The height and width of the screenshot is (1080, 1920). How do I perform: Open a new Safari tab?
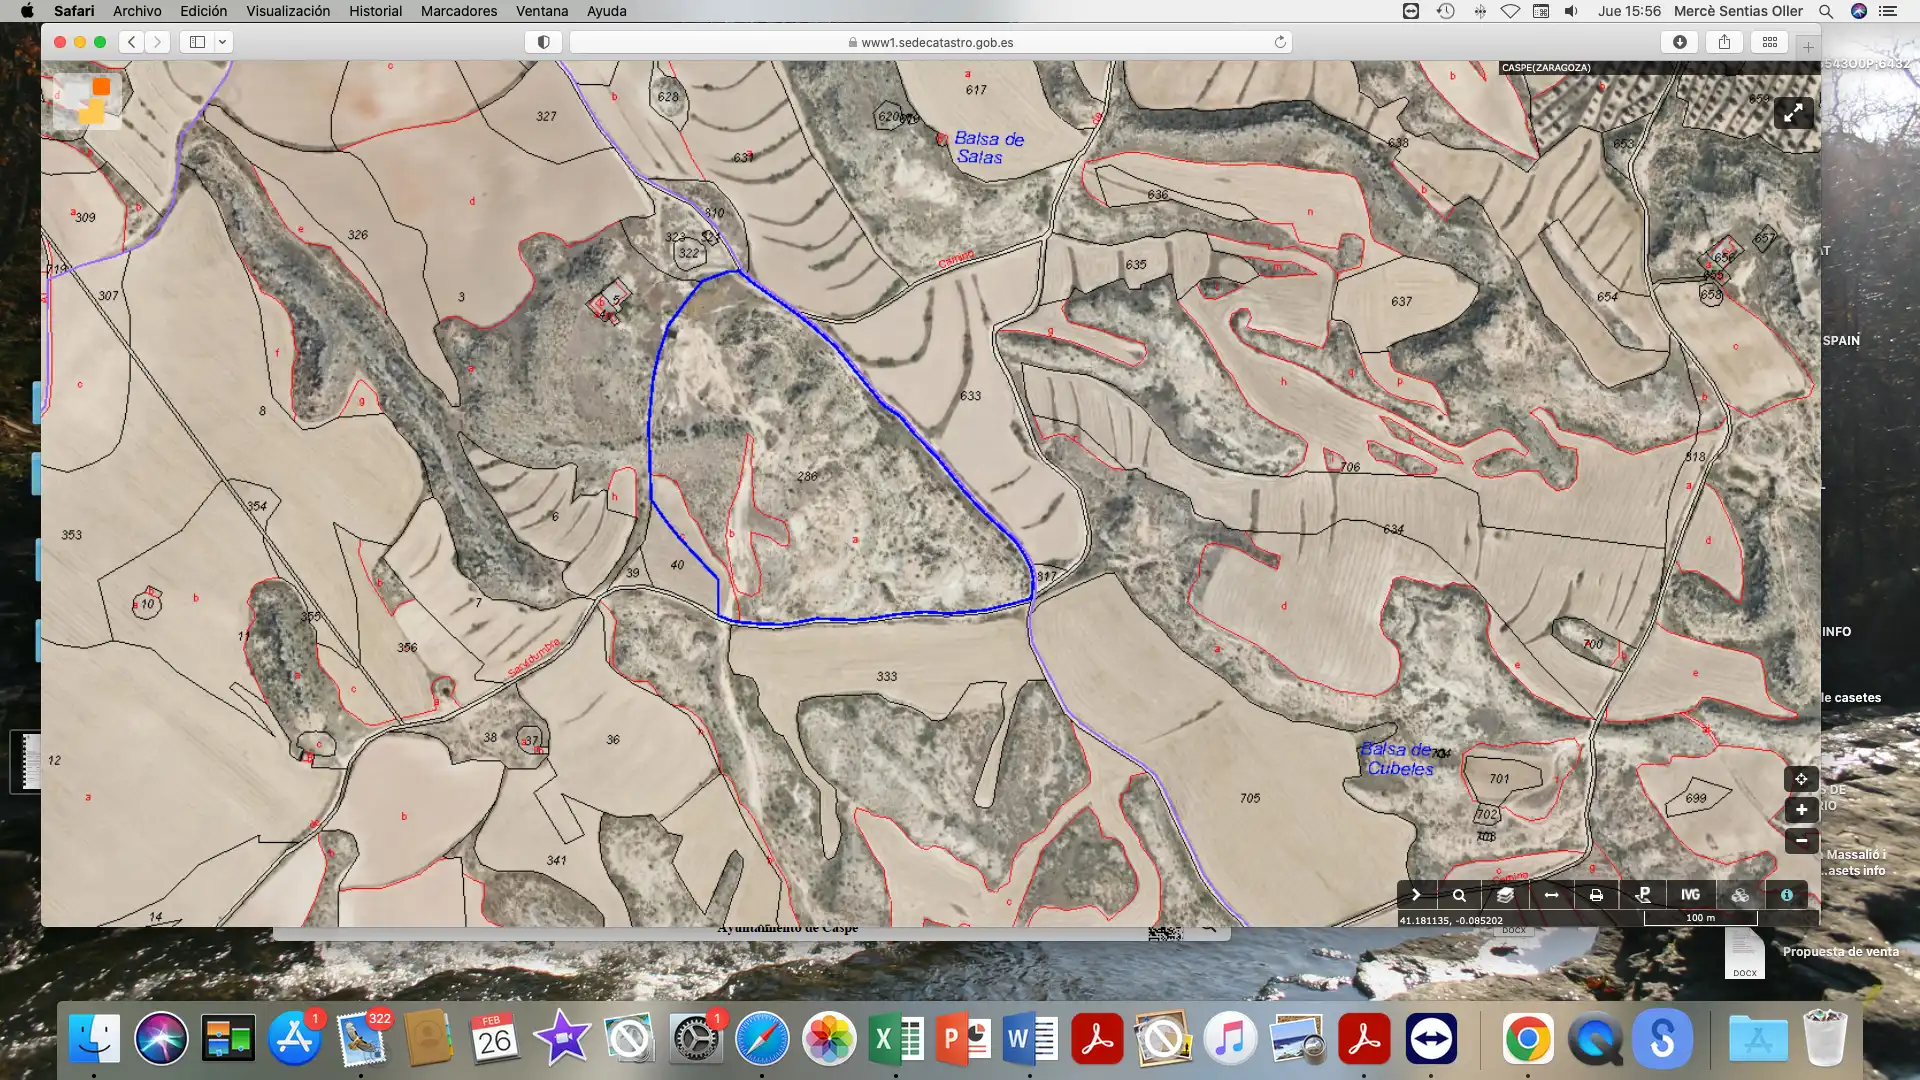coord(1808,46)
